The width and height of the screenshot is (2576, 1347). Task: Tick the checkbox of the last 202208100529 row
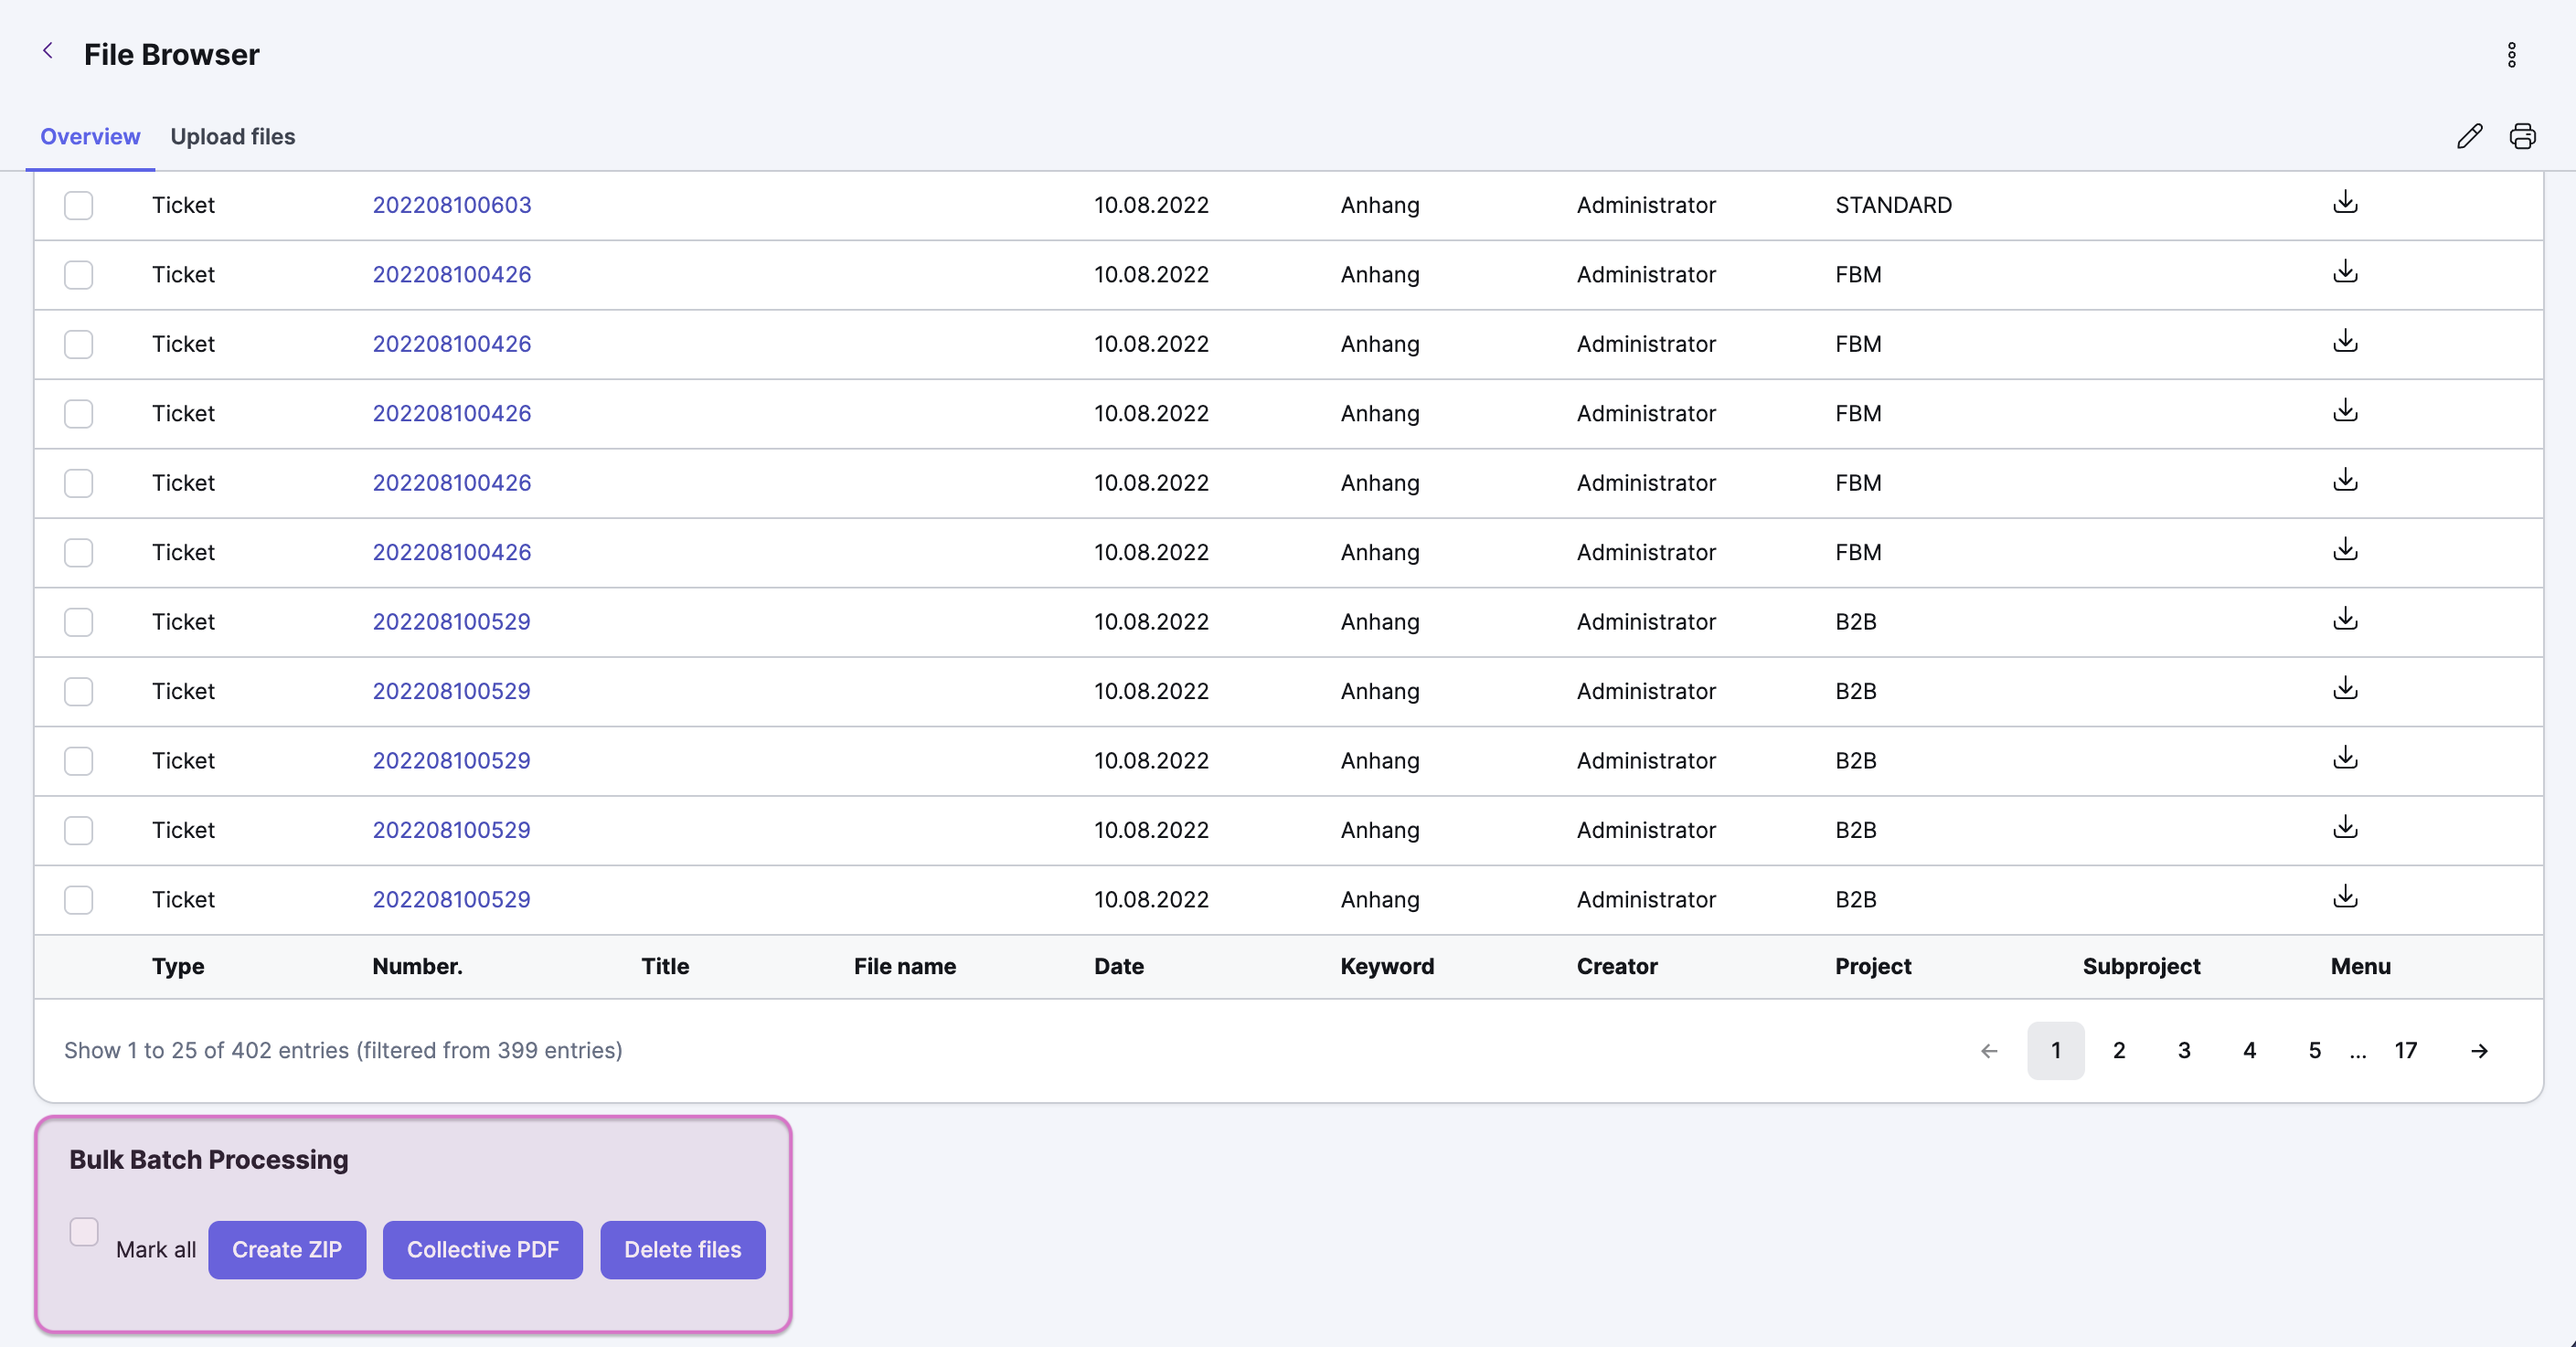[x=78, y=900]
